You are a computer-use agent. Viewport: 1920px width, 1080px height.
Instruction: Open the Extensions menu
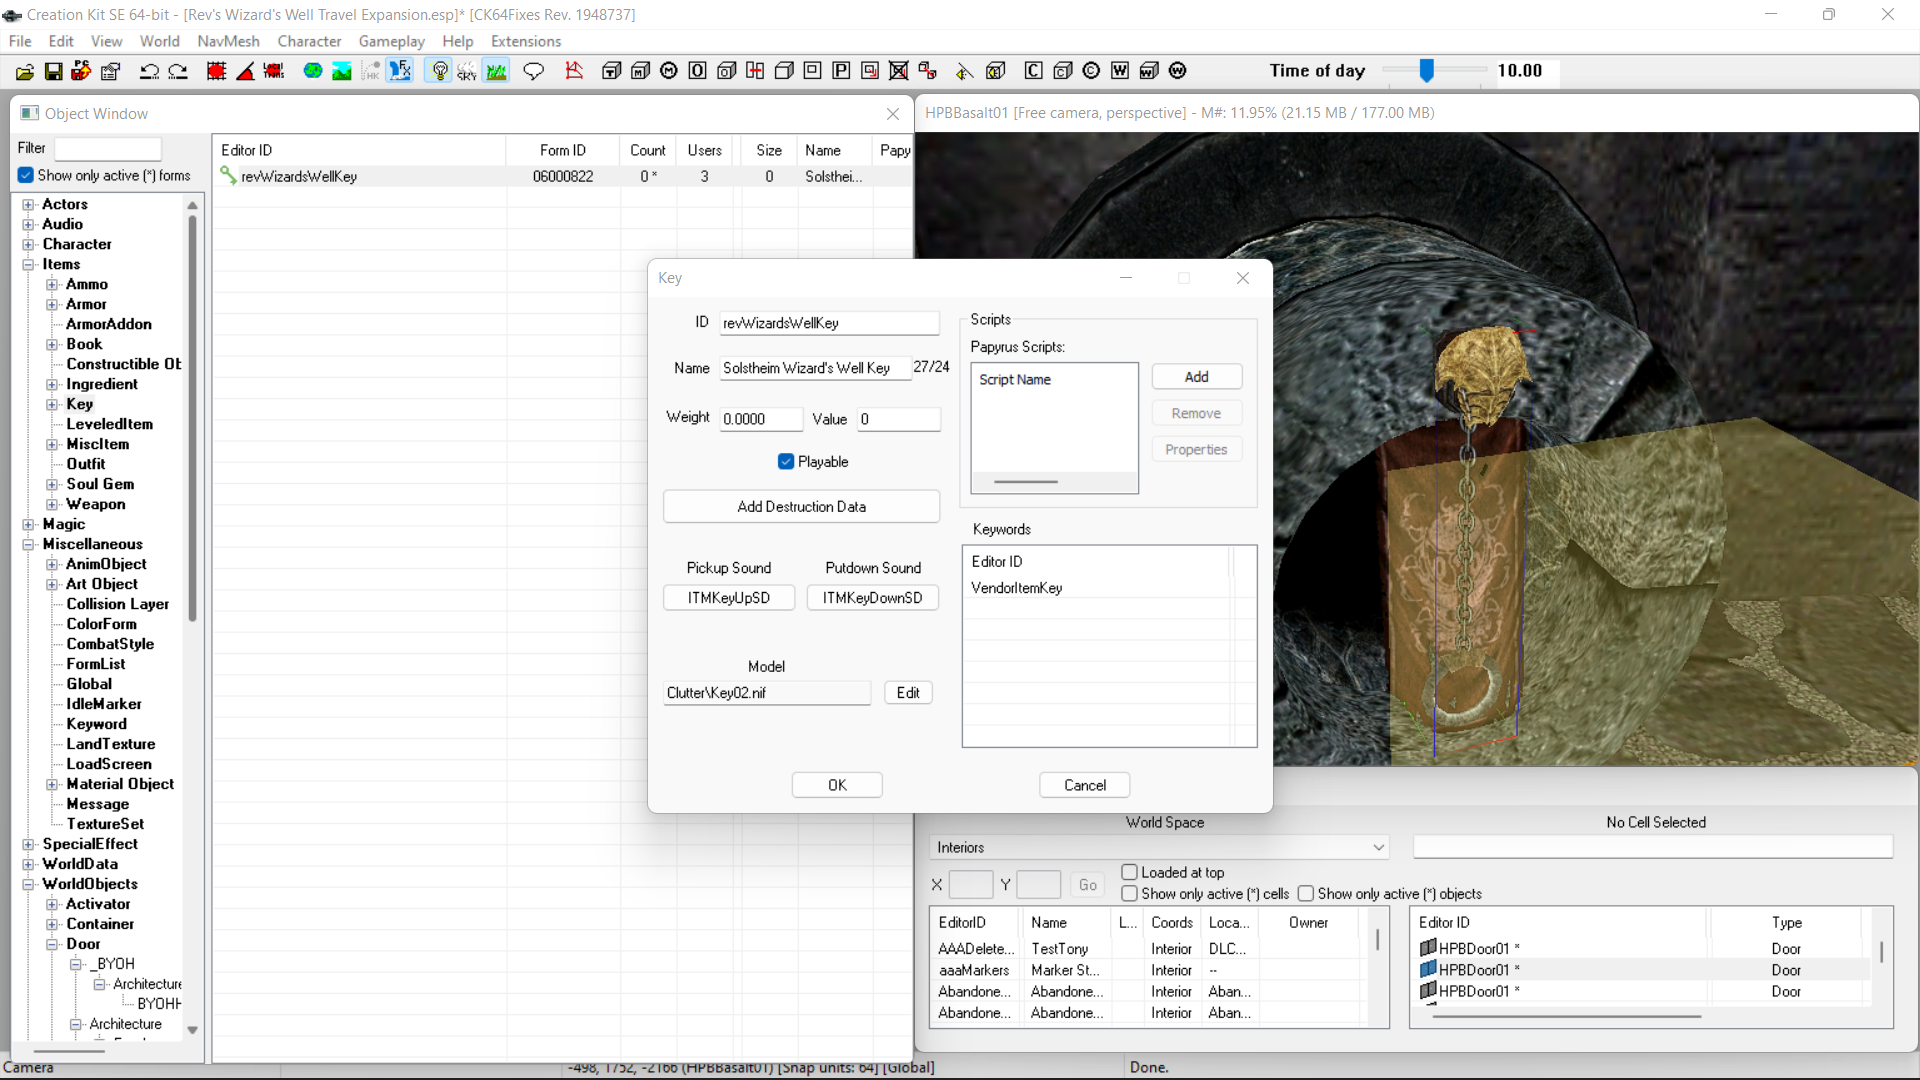(526, 41)
